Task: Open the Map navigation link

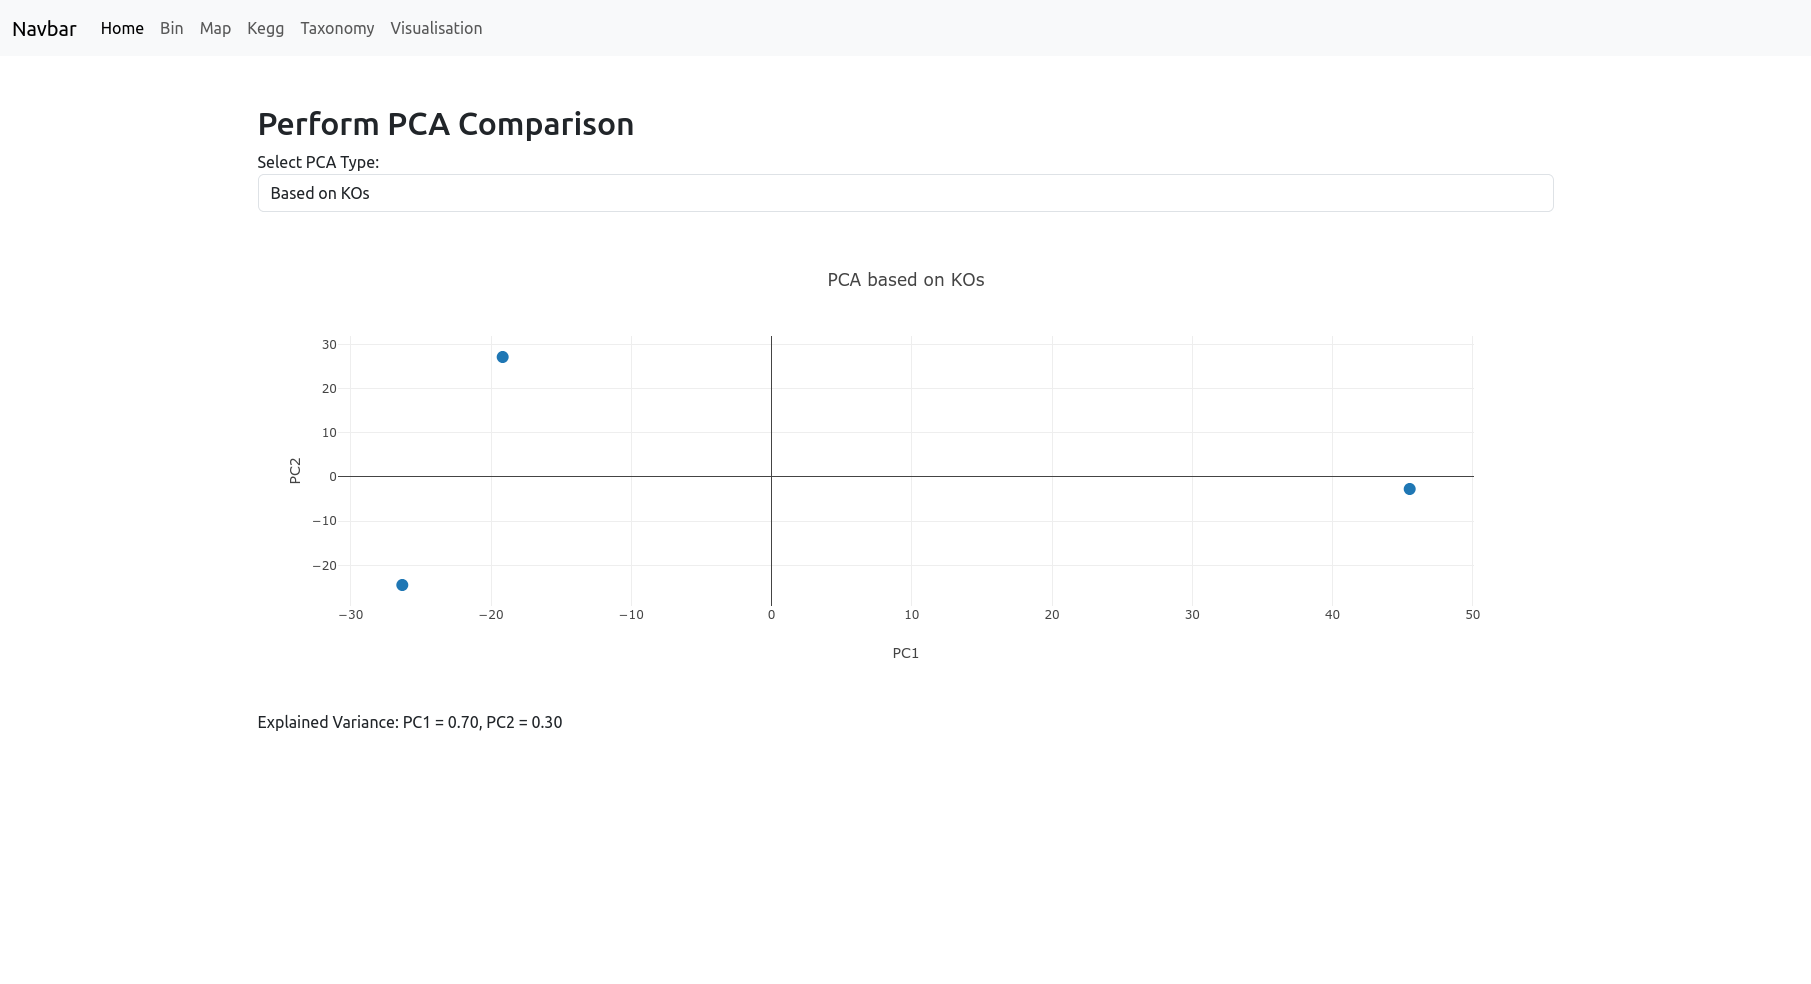Action: point(215,28)
